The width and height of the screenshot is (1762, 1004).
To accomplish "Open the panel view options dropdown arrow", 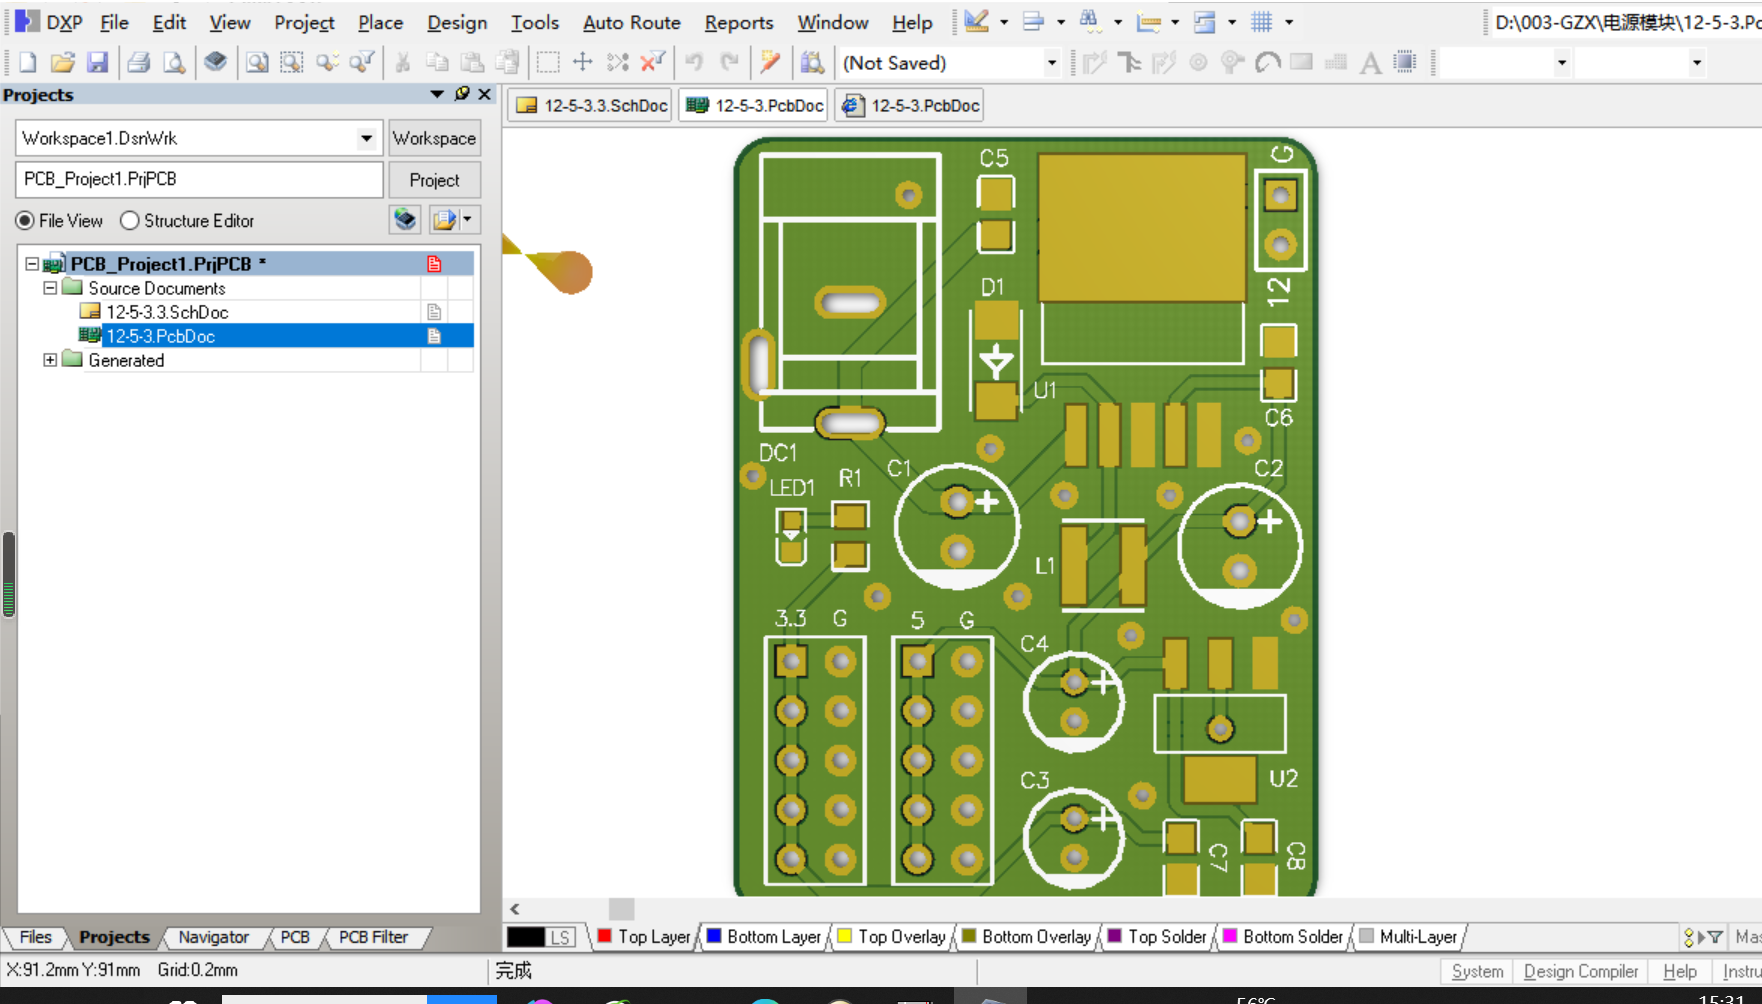I will [467, 219].
